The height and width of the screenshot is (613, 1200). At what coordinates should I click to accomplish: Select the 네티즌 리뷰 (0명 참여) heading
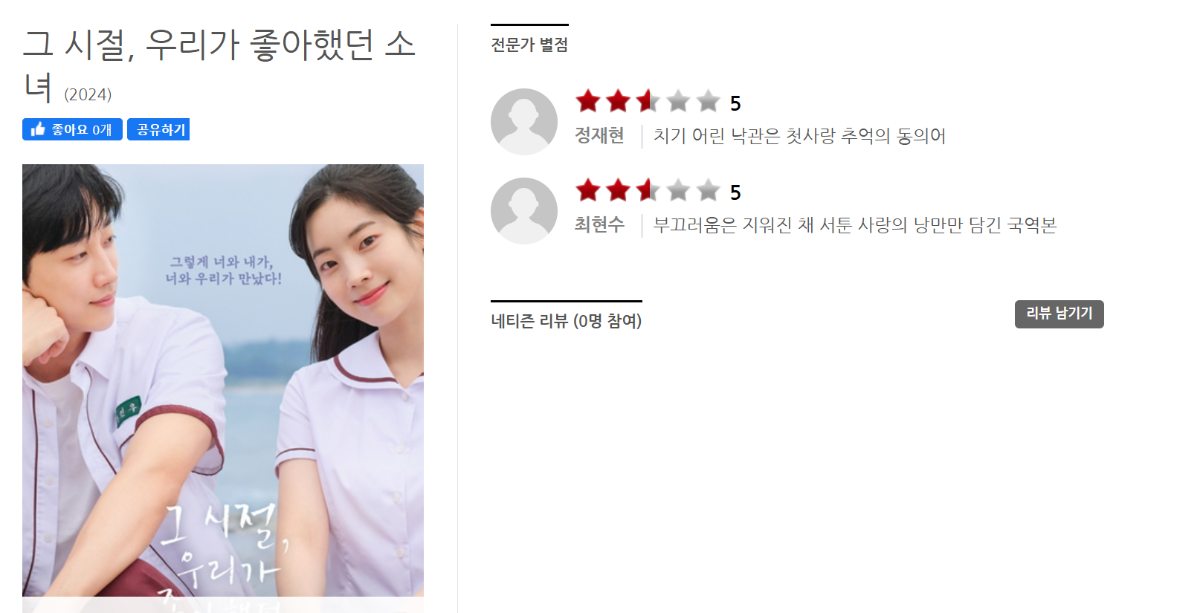[x=566, y=321]
